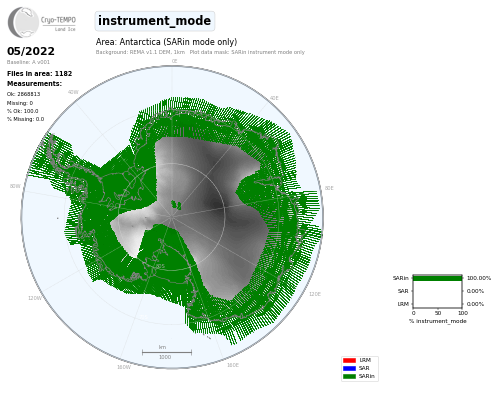Viewport: 492px width, 410px height.
Task: Click the 05/2022 date label
Action: click(x=31, y=51)
